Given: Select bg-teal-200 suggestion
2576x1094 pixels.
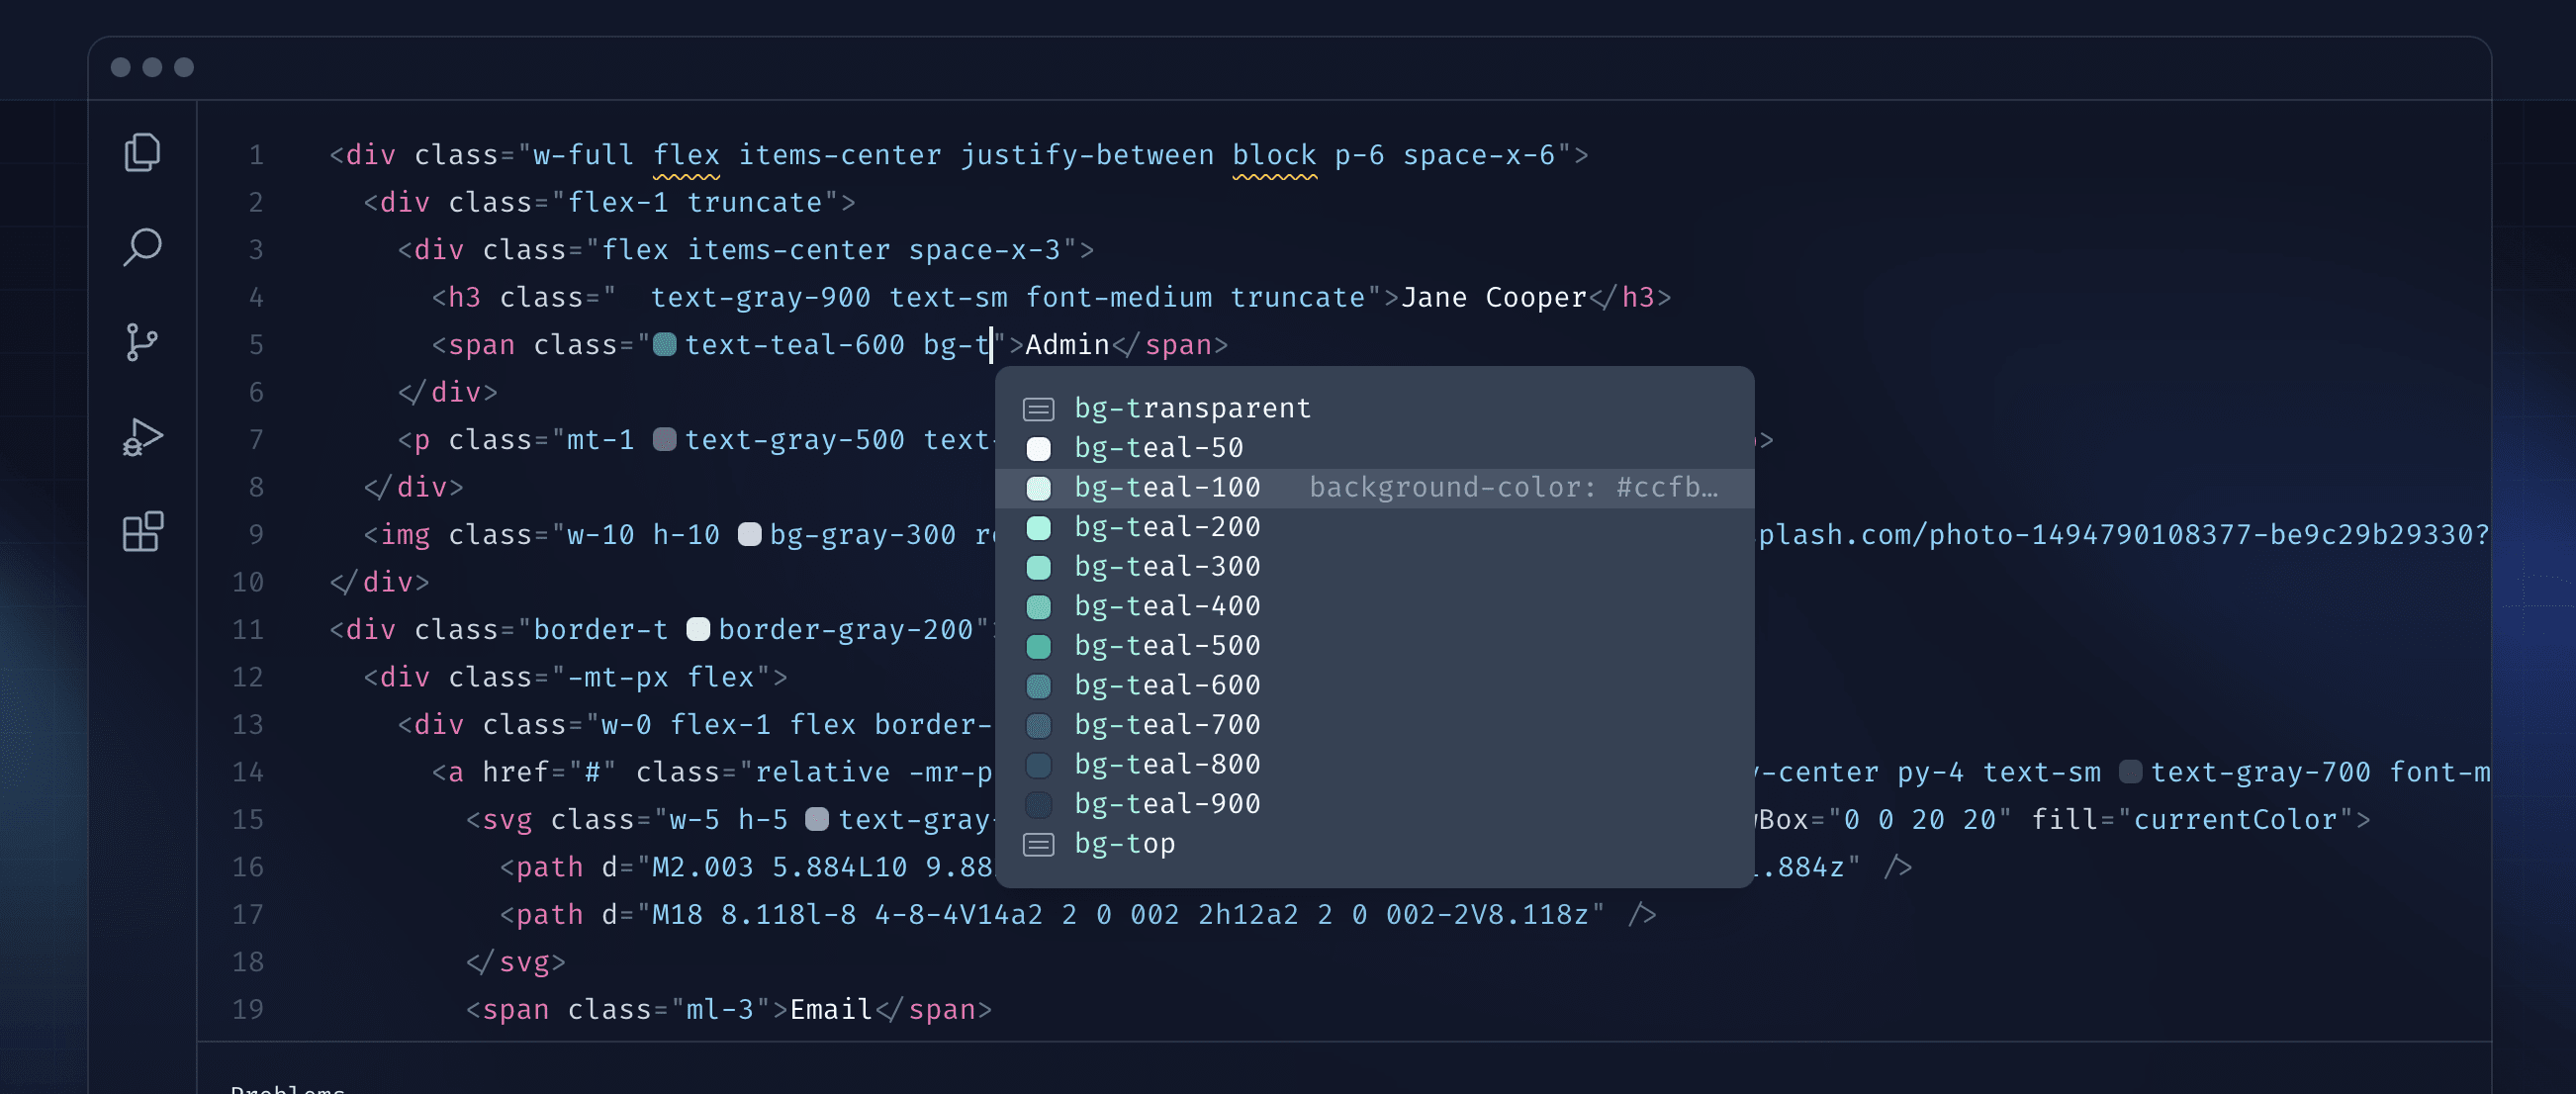Looking at the screenshot, I should coord(1375,527).
